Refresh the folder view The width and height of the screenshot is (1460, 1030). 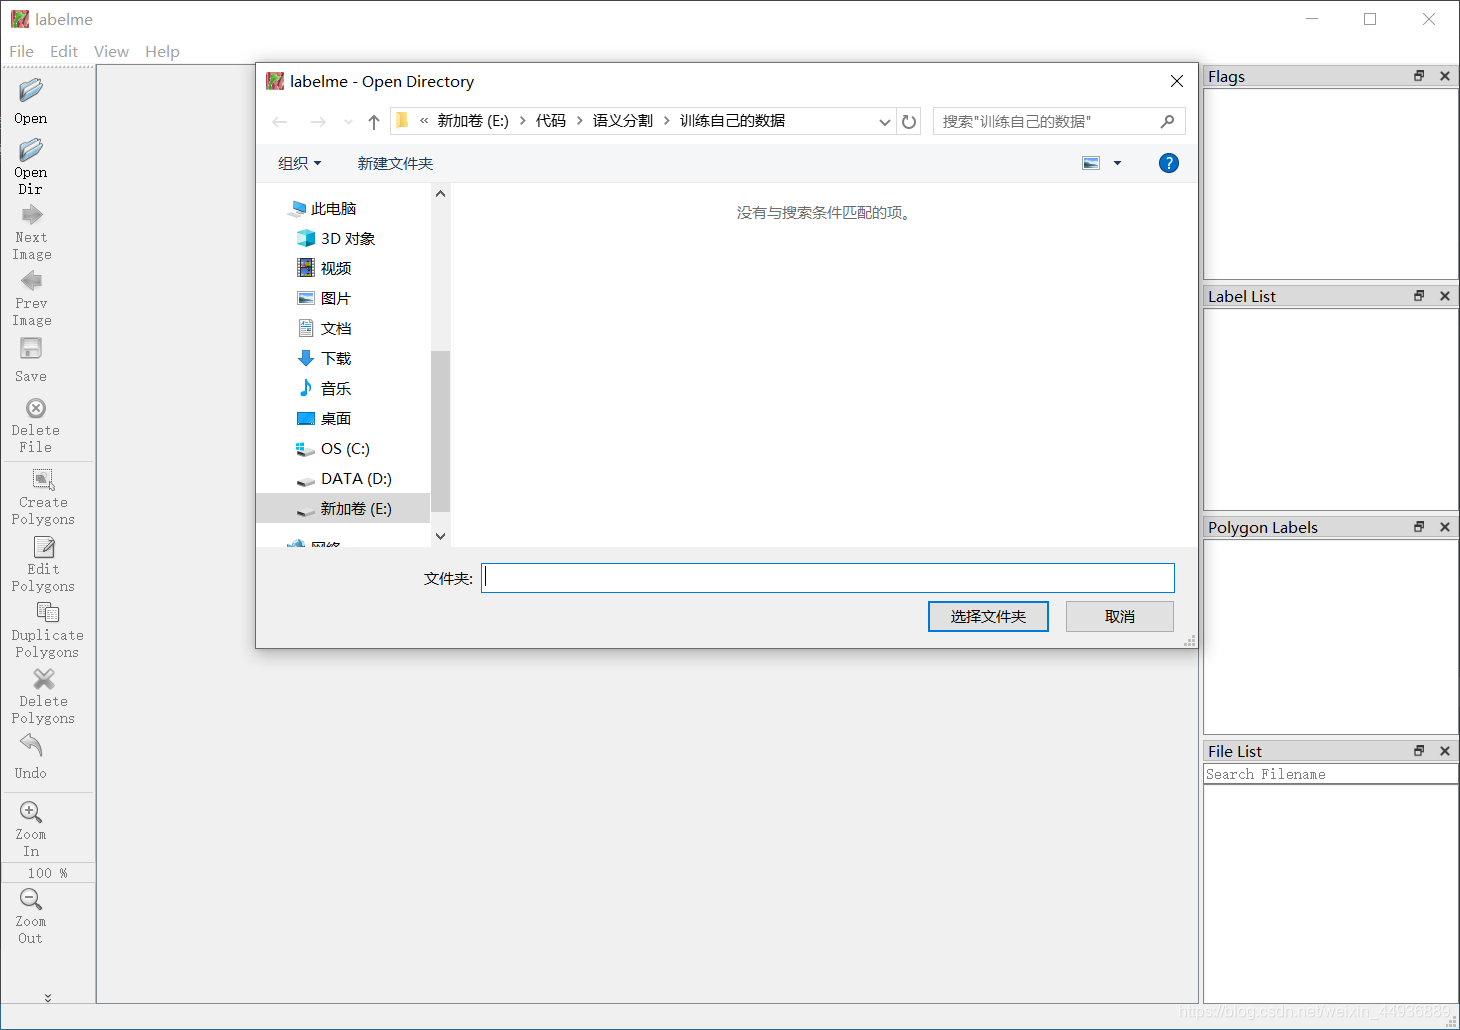click(x=909, y=122)
